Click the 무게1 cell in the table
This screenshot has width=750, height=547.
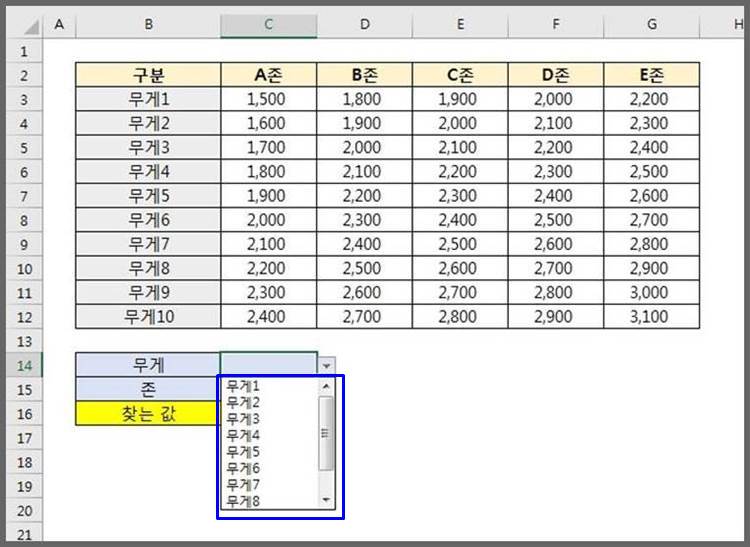click(x=148, y=99)
